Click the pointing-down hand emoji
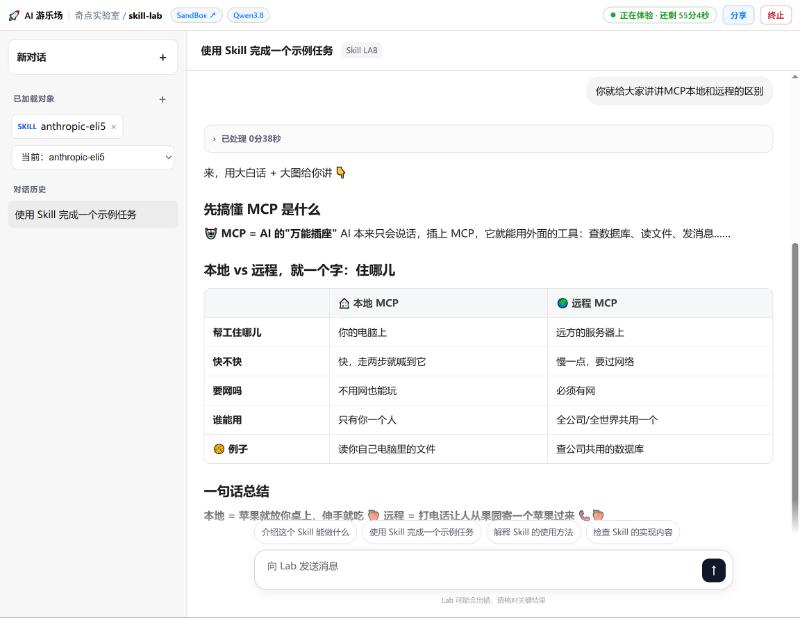 (341, 173)
